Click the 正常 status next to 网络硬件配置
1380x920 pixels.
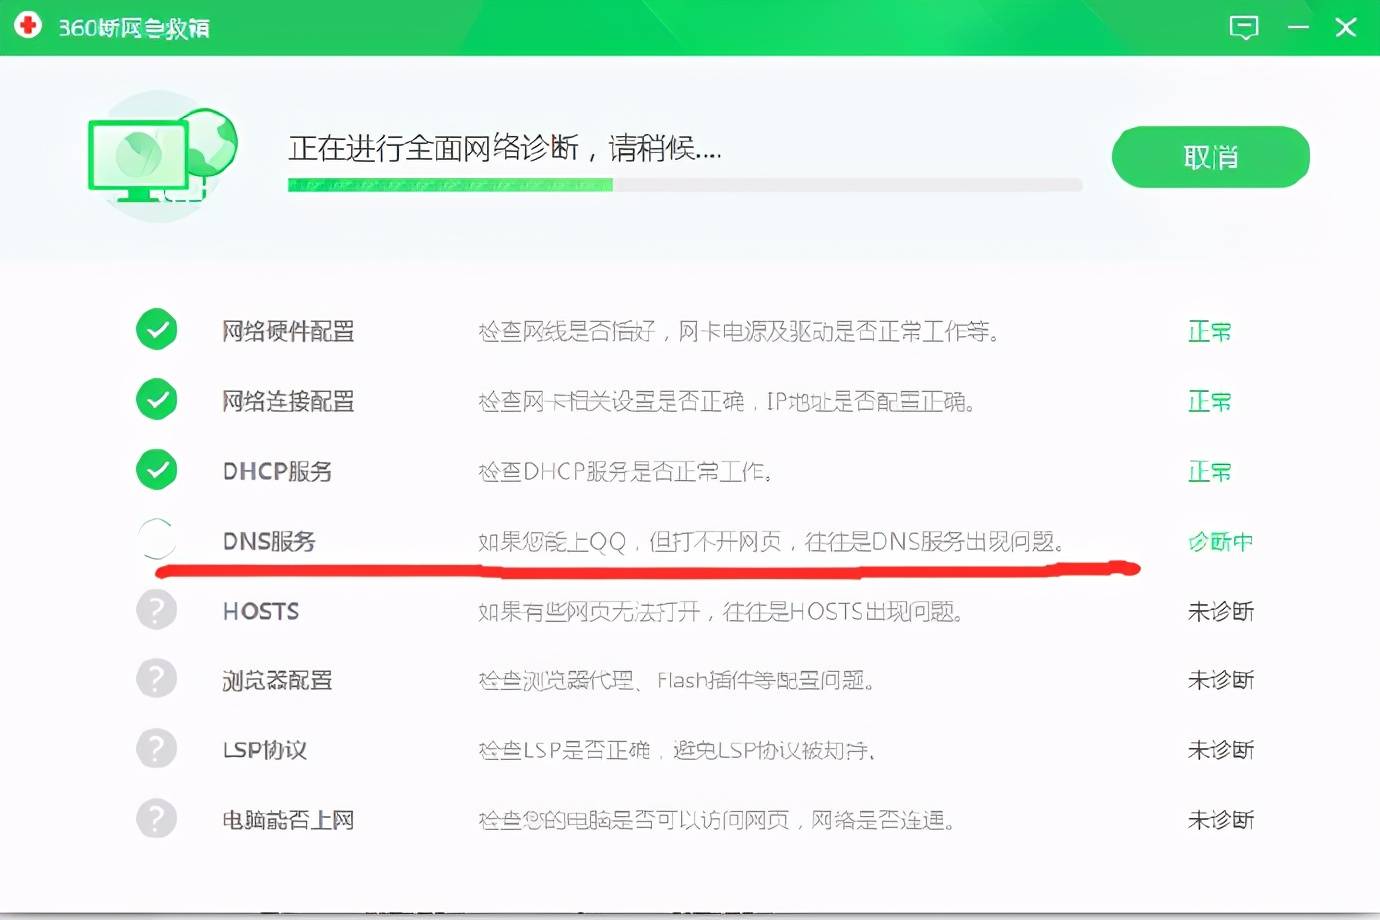coord(1209,331)
